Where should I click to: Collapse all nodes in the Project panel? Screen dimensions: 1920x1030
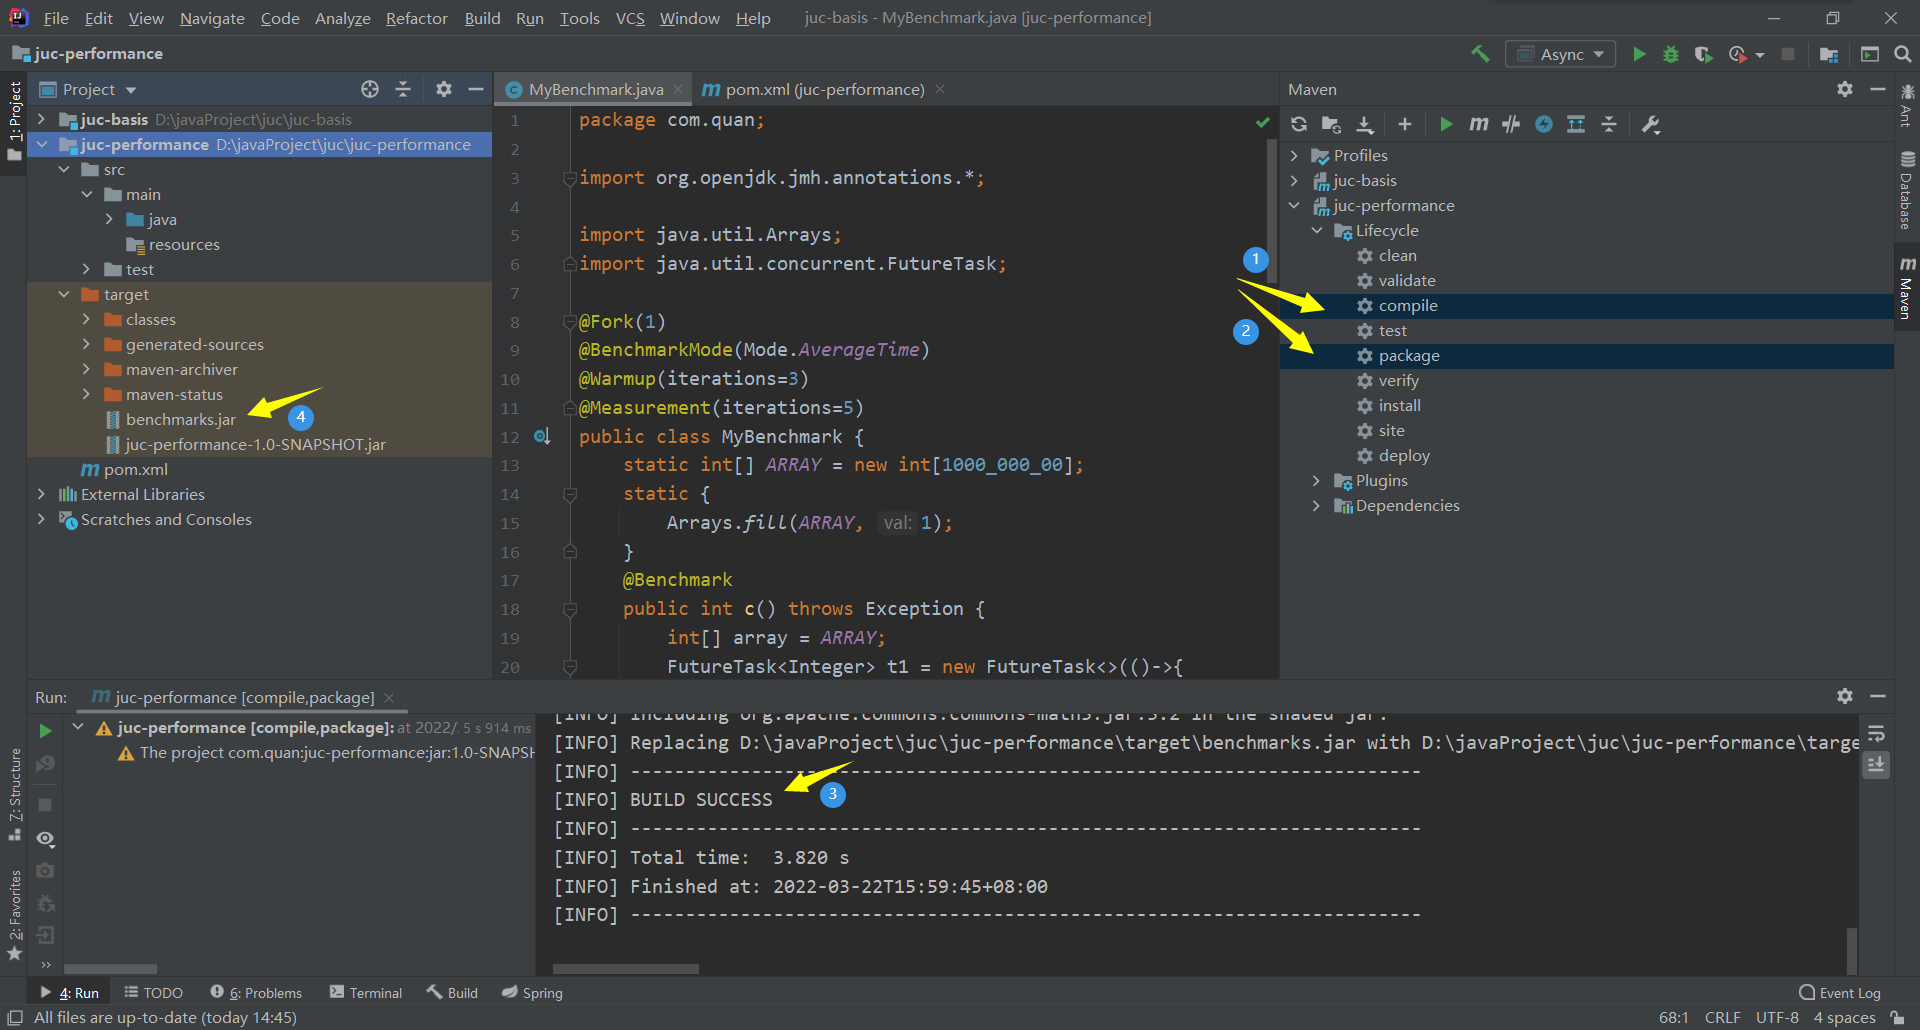[403, 89]
